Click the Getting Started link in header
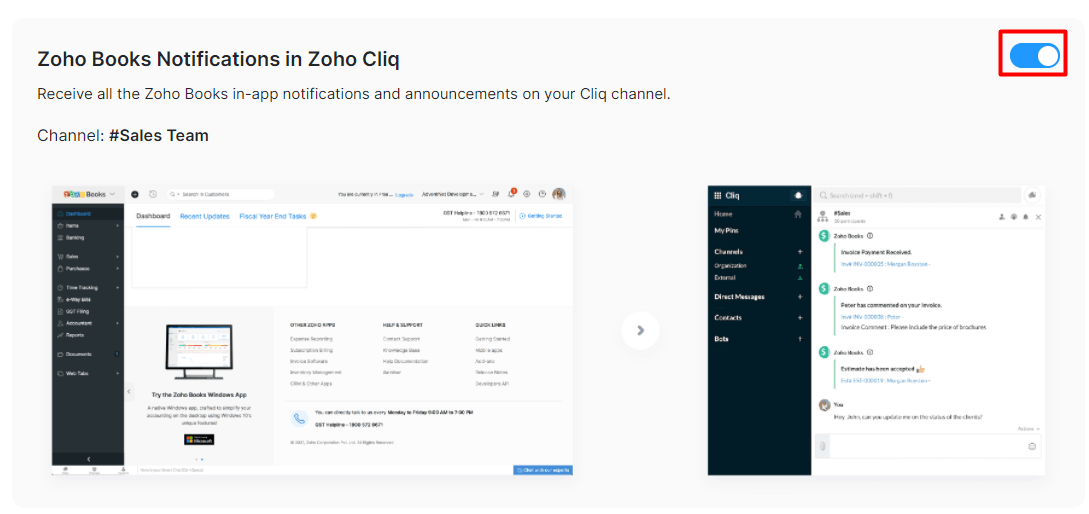The width and height of the screenshot is (1089, 514). point(543,216)
